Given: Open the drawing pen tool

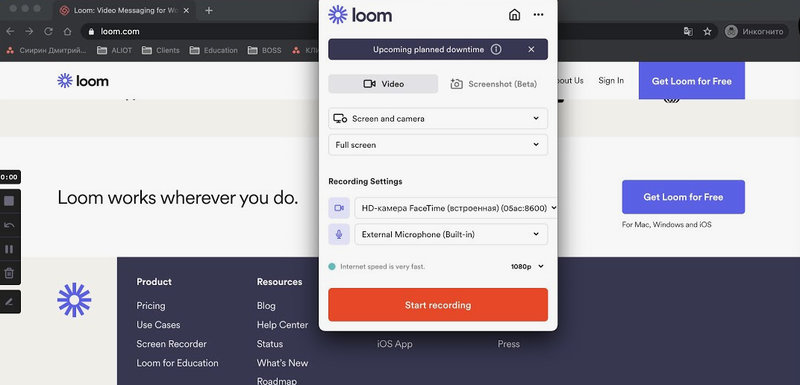Looking at the screenshot, I should (9, 302).
